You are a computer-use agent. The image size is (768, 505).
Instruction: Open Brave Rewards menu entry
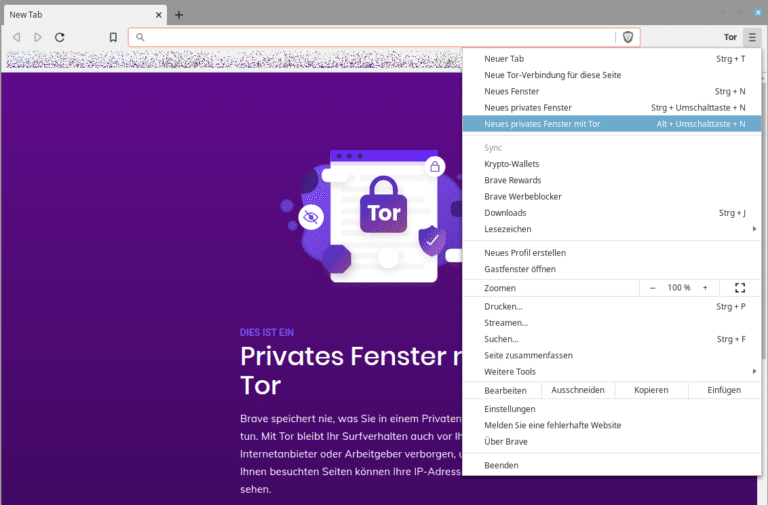click(x=612, y=180)
